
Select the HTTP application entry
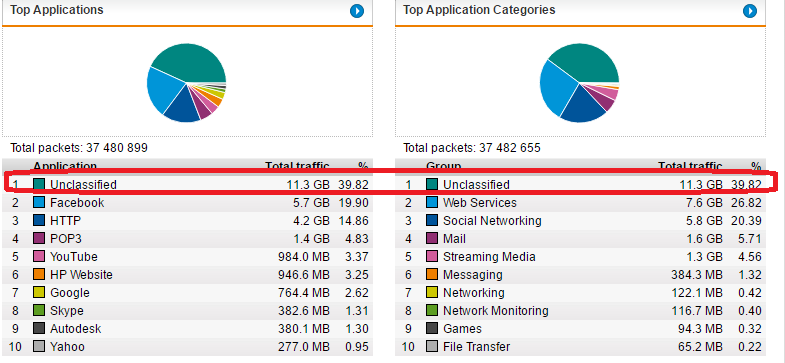[x=66, y=221]
